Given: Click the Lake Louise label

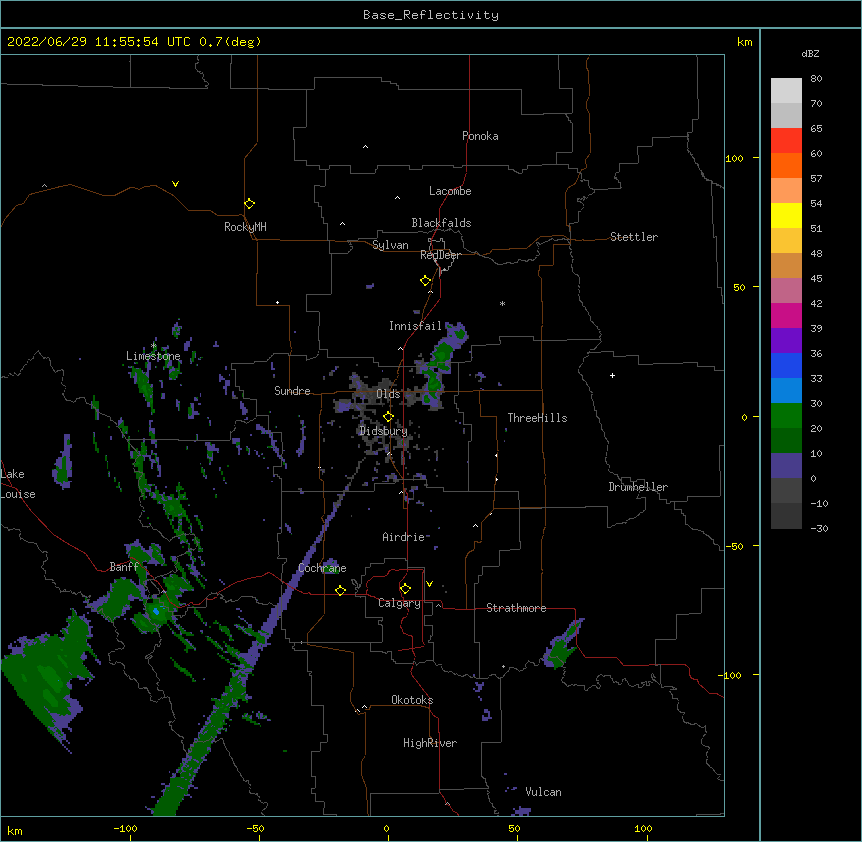Looking at the screenshot, I should pos(17,484).
